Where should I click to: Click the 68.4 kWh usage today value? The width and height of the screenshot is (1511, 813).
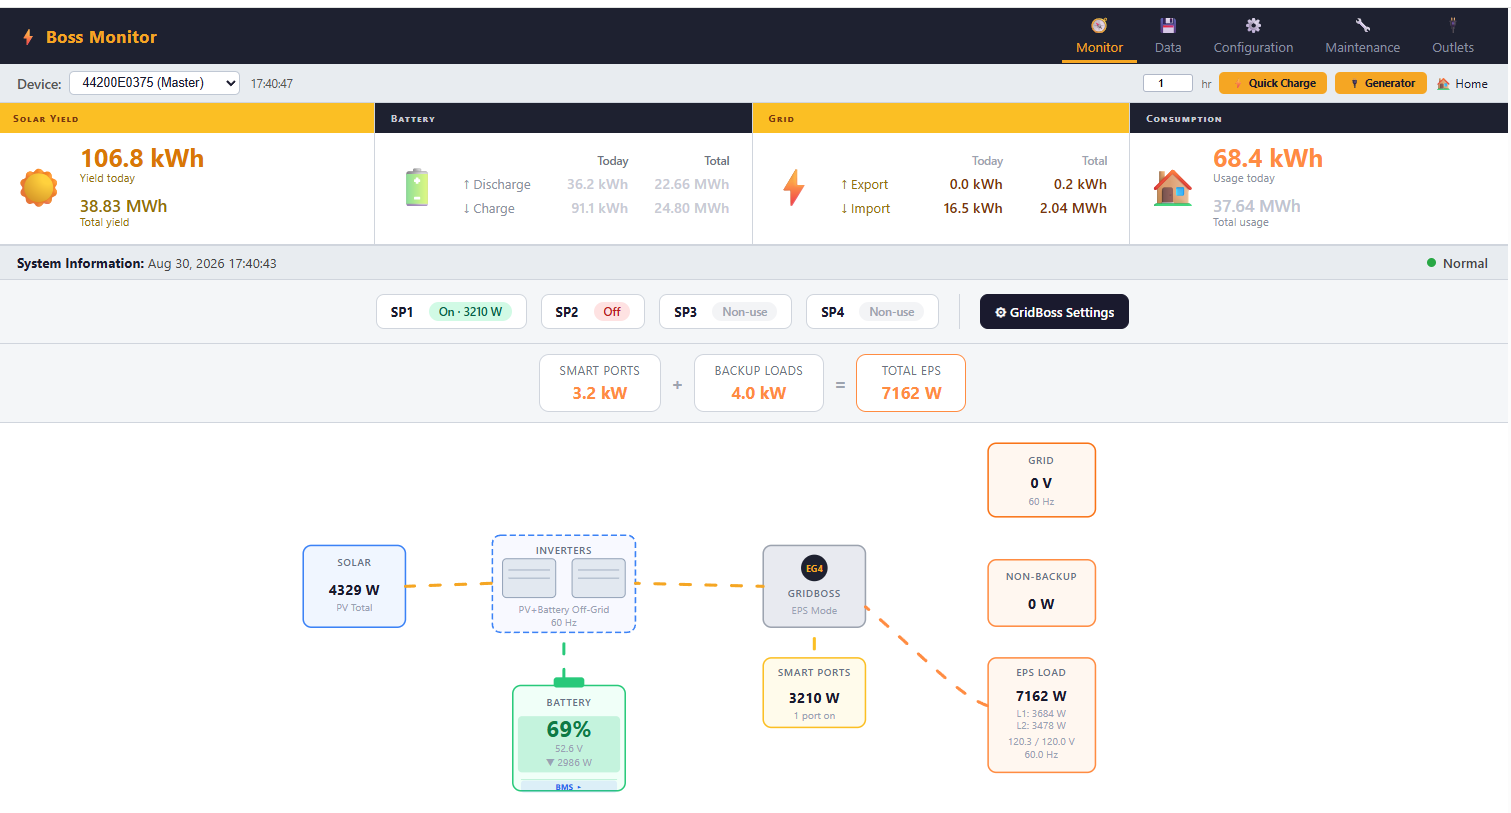tap(1267, 158)
